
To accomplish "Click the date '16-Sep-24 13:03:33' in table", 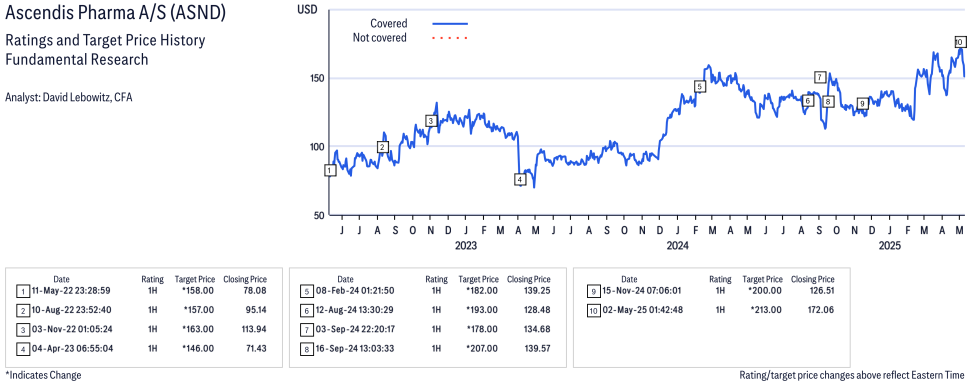I will (356, 348).
